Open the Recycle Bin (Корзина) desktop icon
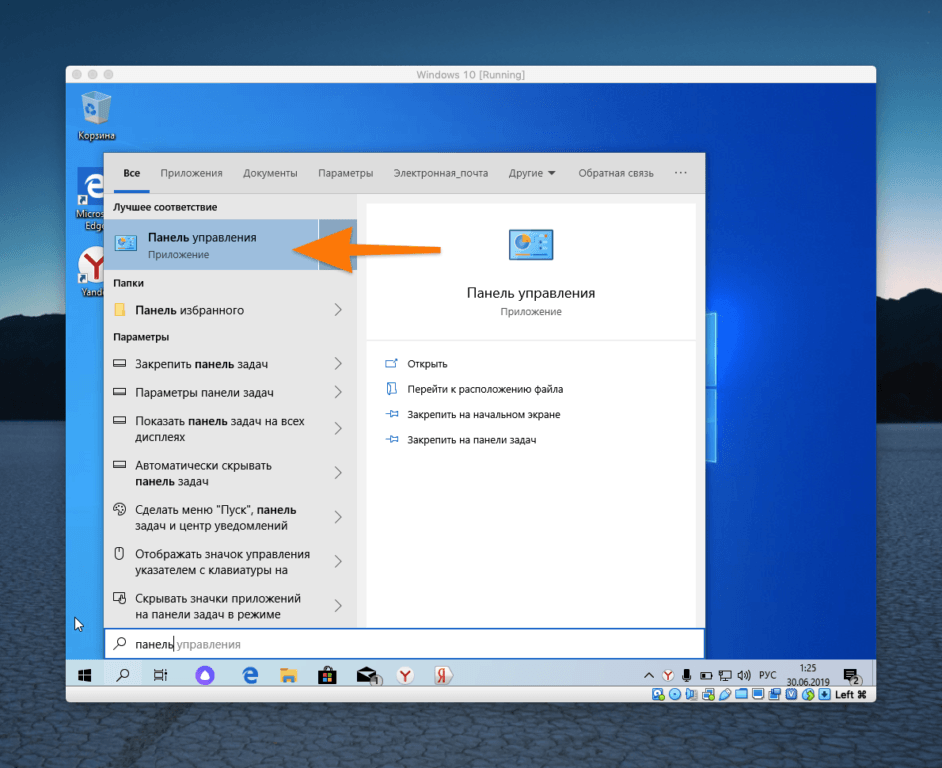The height and width of the screenshot is (768, 942). (96, 115)
